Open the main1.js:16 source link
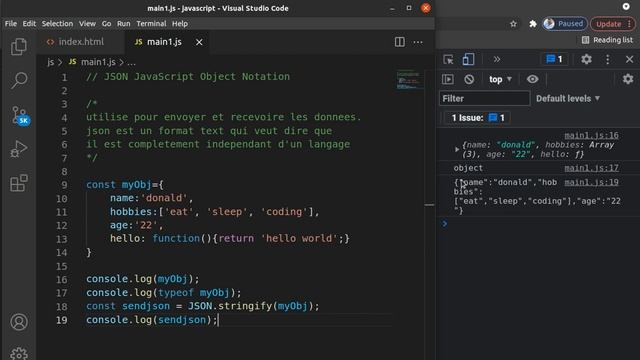The height and width of the screenshot is (360, 640). coord(591,135)
